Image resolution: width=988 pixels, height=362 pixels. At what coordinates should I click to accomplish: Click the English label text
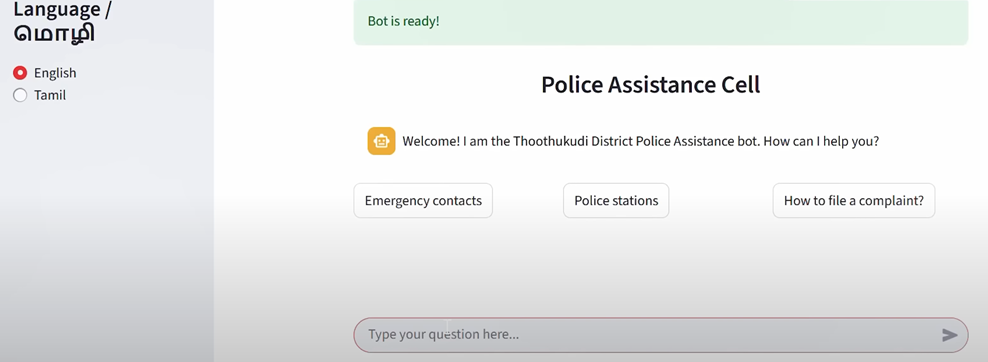(55, 73)
